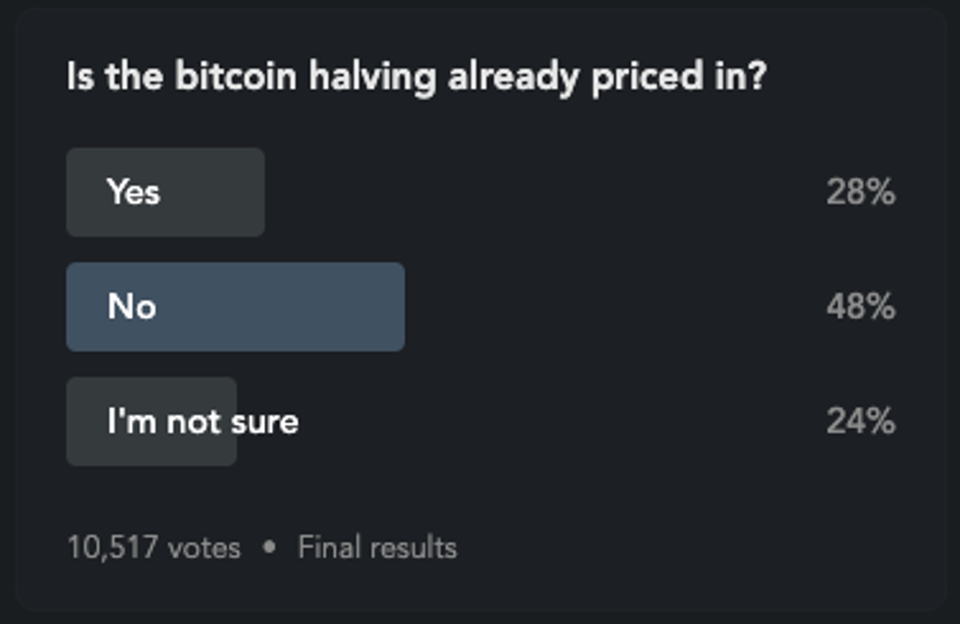Click the Final results label
The width and height of the screenshot is (960, 624).
coord(377,547)
